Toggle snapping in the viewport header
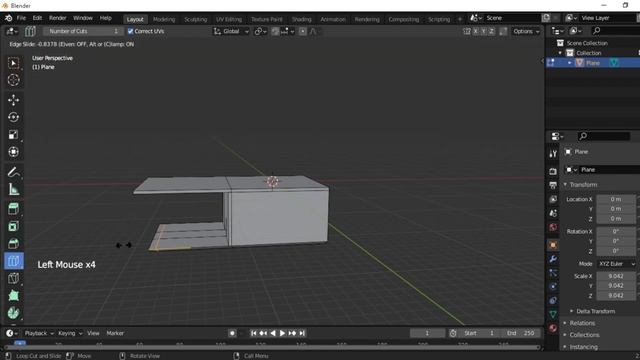Viewport: 640px width, 360px height. click(x=276, y=31)
